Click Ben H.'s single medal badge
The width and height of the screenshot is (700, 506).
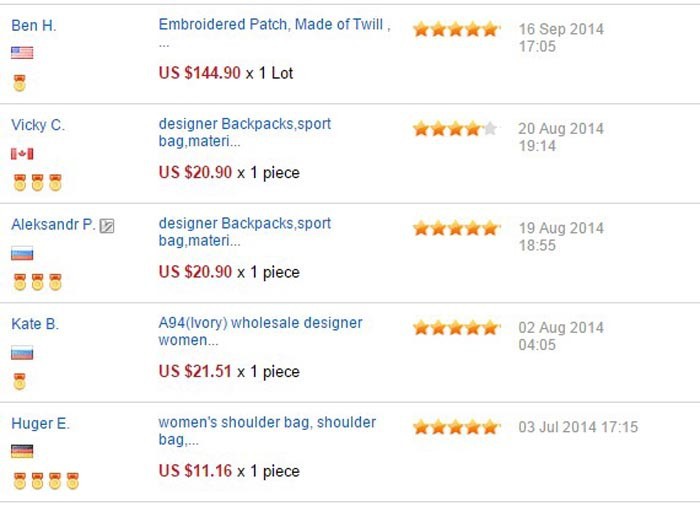[x=19, y=82]
